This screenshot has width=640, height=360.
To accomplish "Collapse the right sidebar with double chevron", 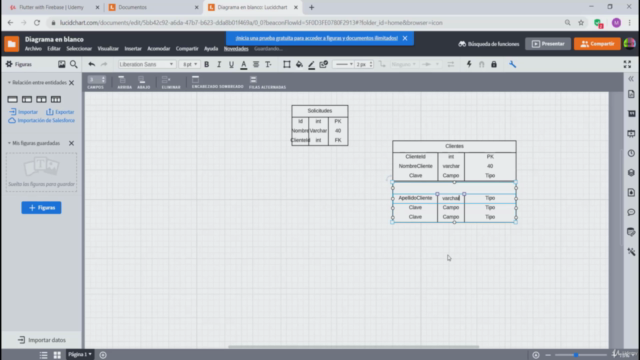I will (x=631, y=78).
